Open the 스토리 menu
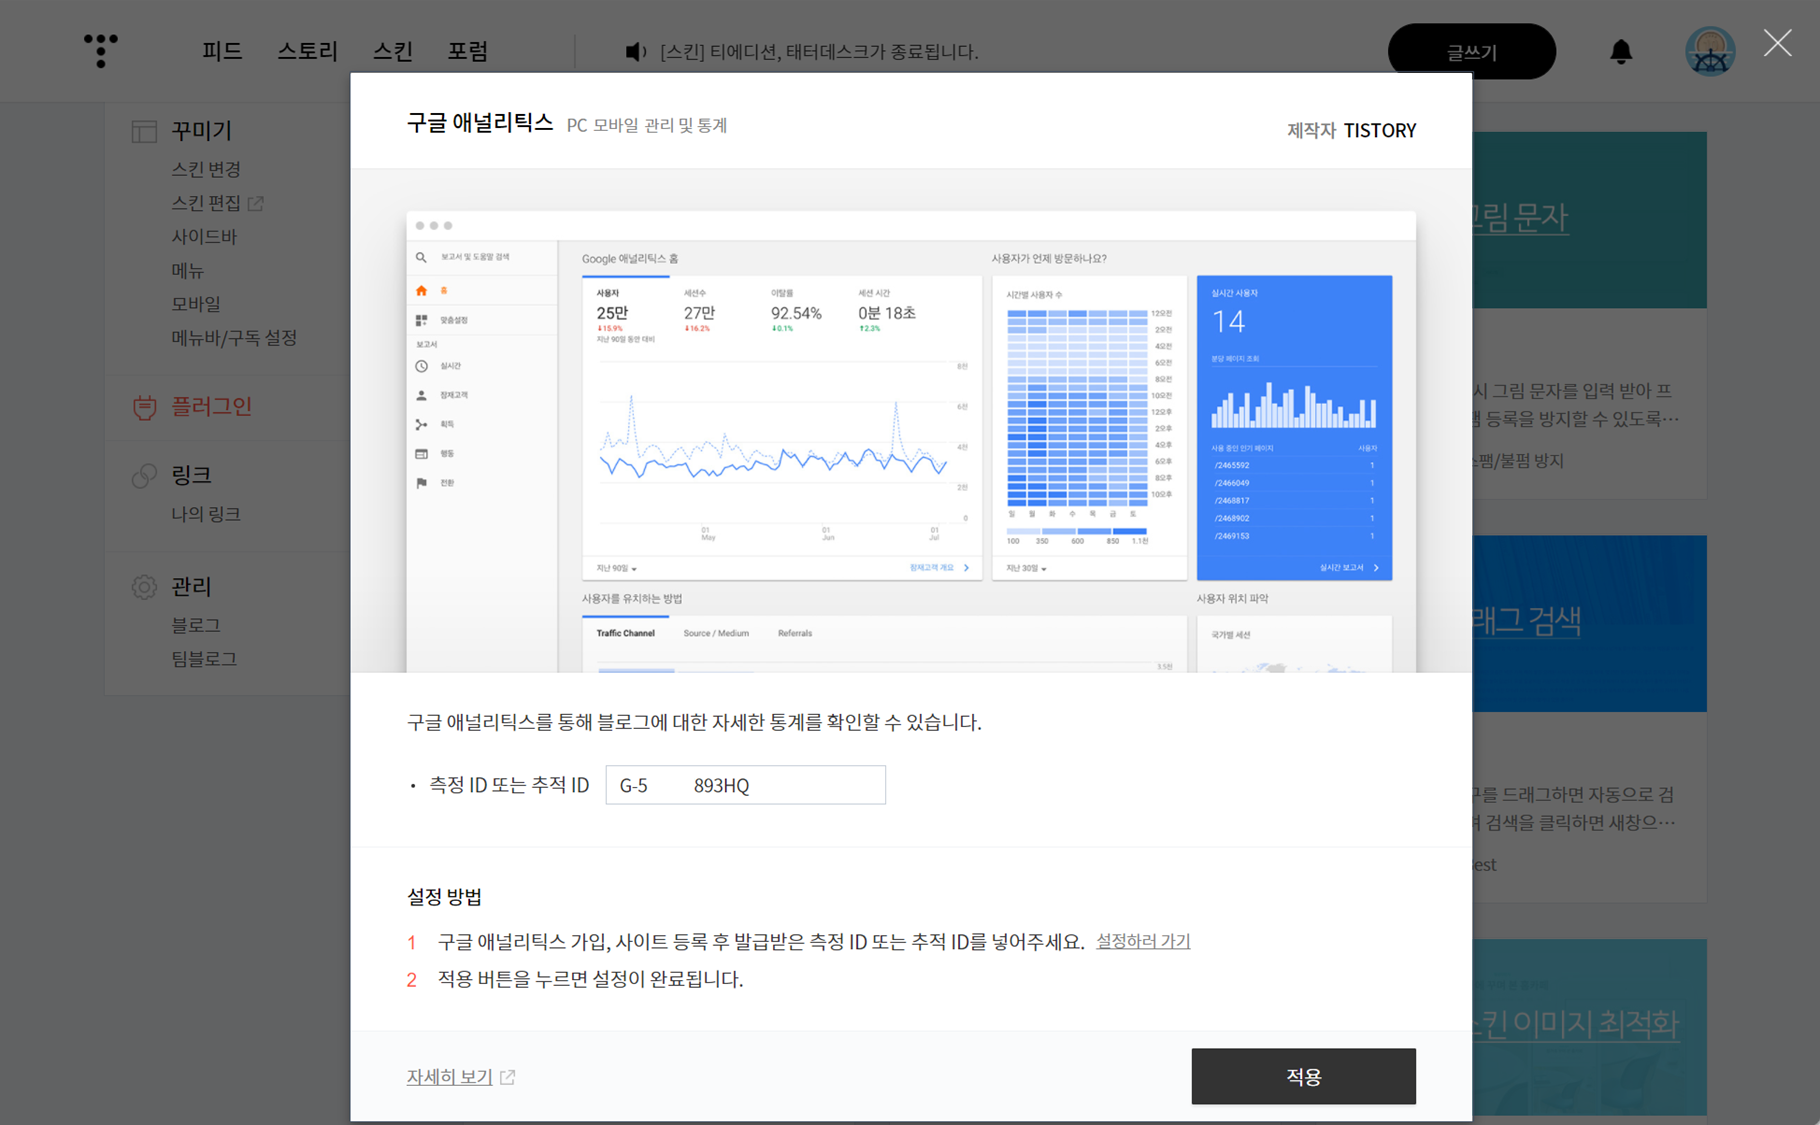The width and height of the screenshot is (1820, 1125). tap(307, 51)
